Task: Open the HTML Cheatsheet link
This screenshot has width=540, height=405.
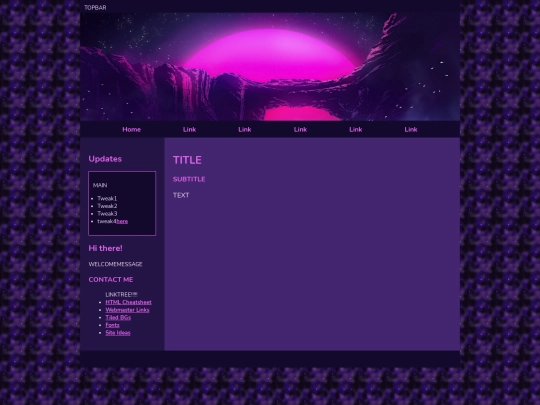Action: pos(128,302)
